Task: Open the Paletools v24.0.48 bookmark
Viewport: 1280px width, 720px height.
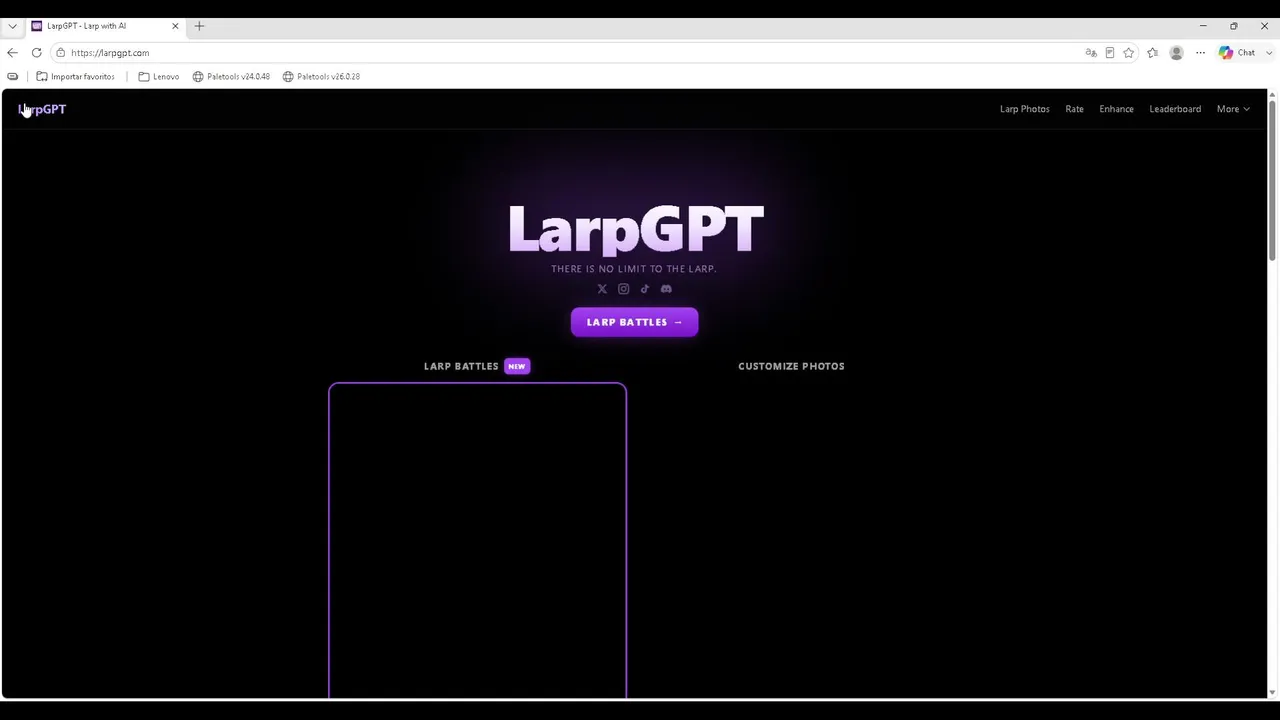Action: [x=231, y=76]
